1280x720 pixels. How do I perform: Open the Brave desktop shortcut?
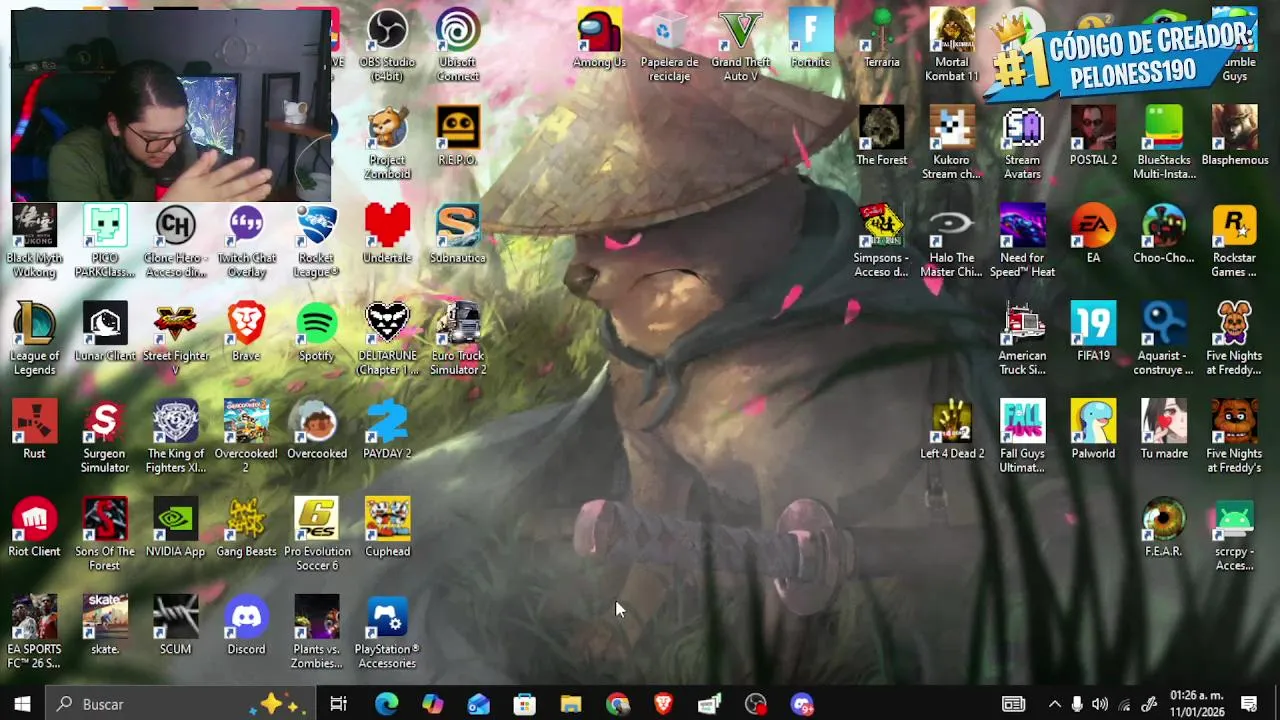[x=246, y=324]
